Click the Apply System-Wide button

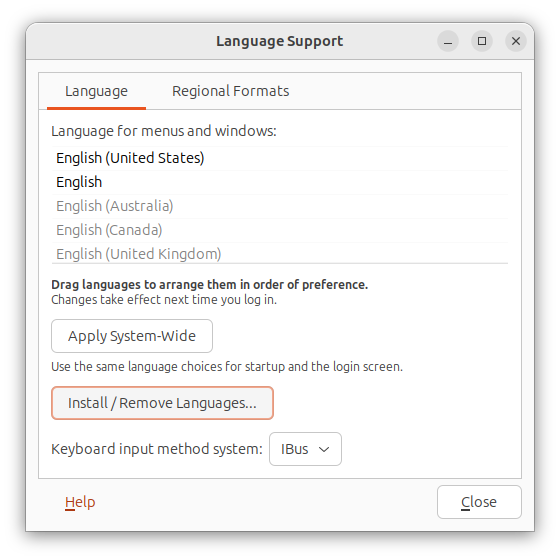pos(132,336)
